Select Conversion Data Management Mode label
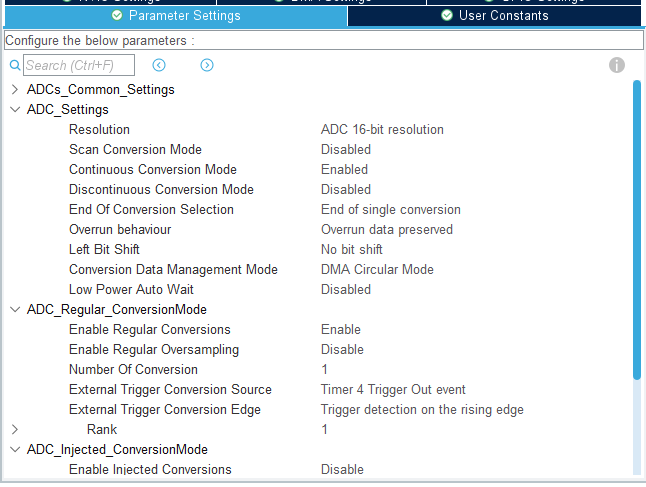The height and width of the screenshot is (487, 646). pyautogui.click(x=173, y=269)
